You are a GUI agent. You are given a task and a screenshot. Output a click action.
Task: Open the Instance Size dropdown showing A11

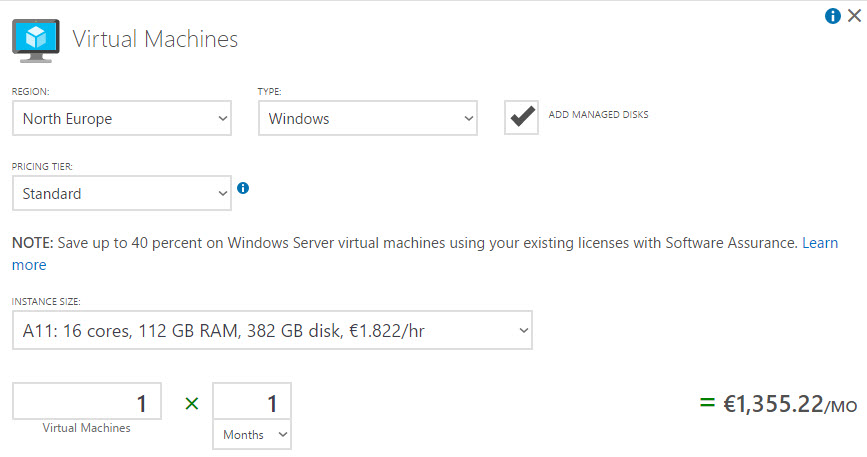coord(272,330)
